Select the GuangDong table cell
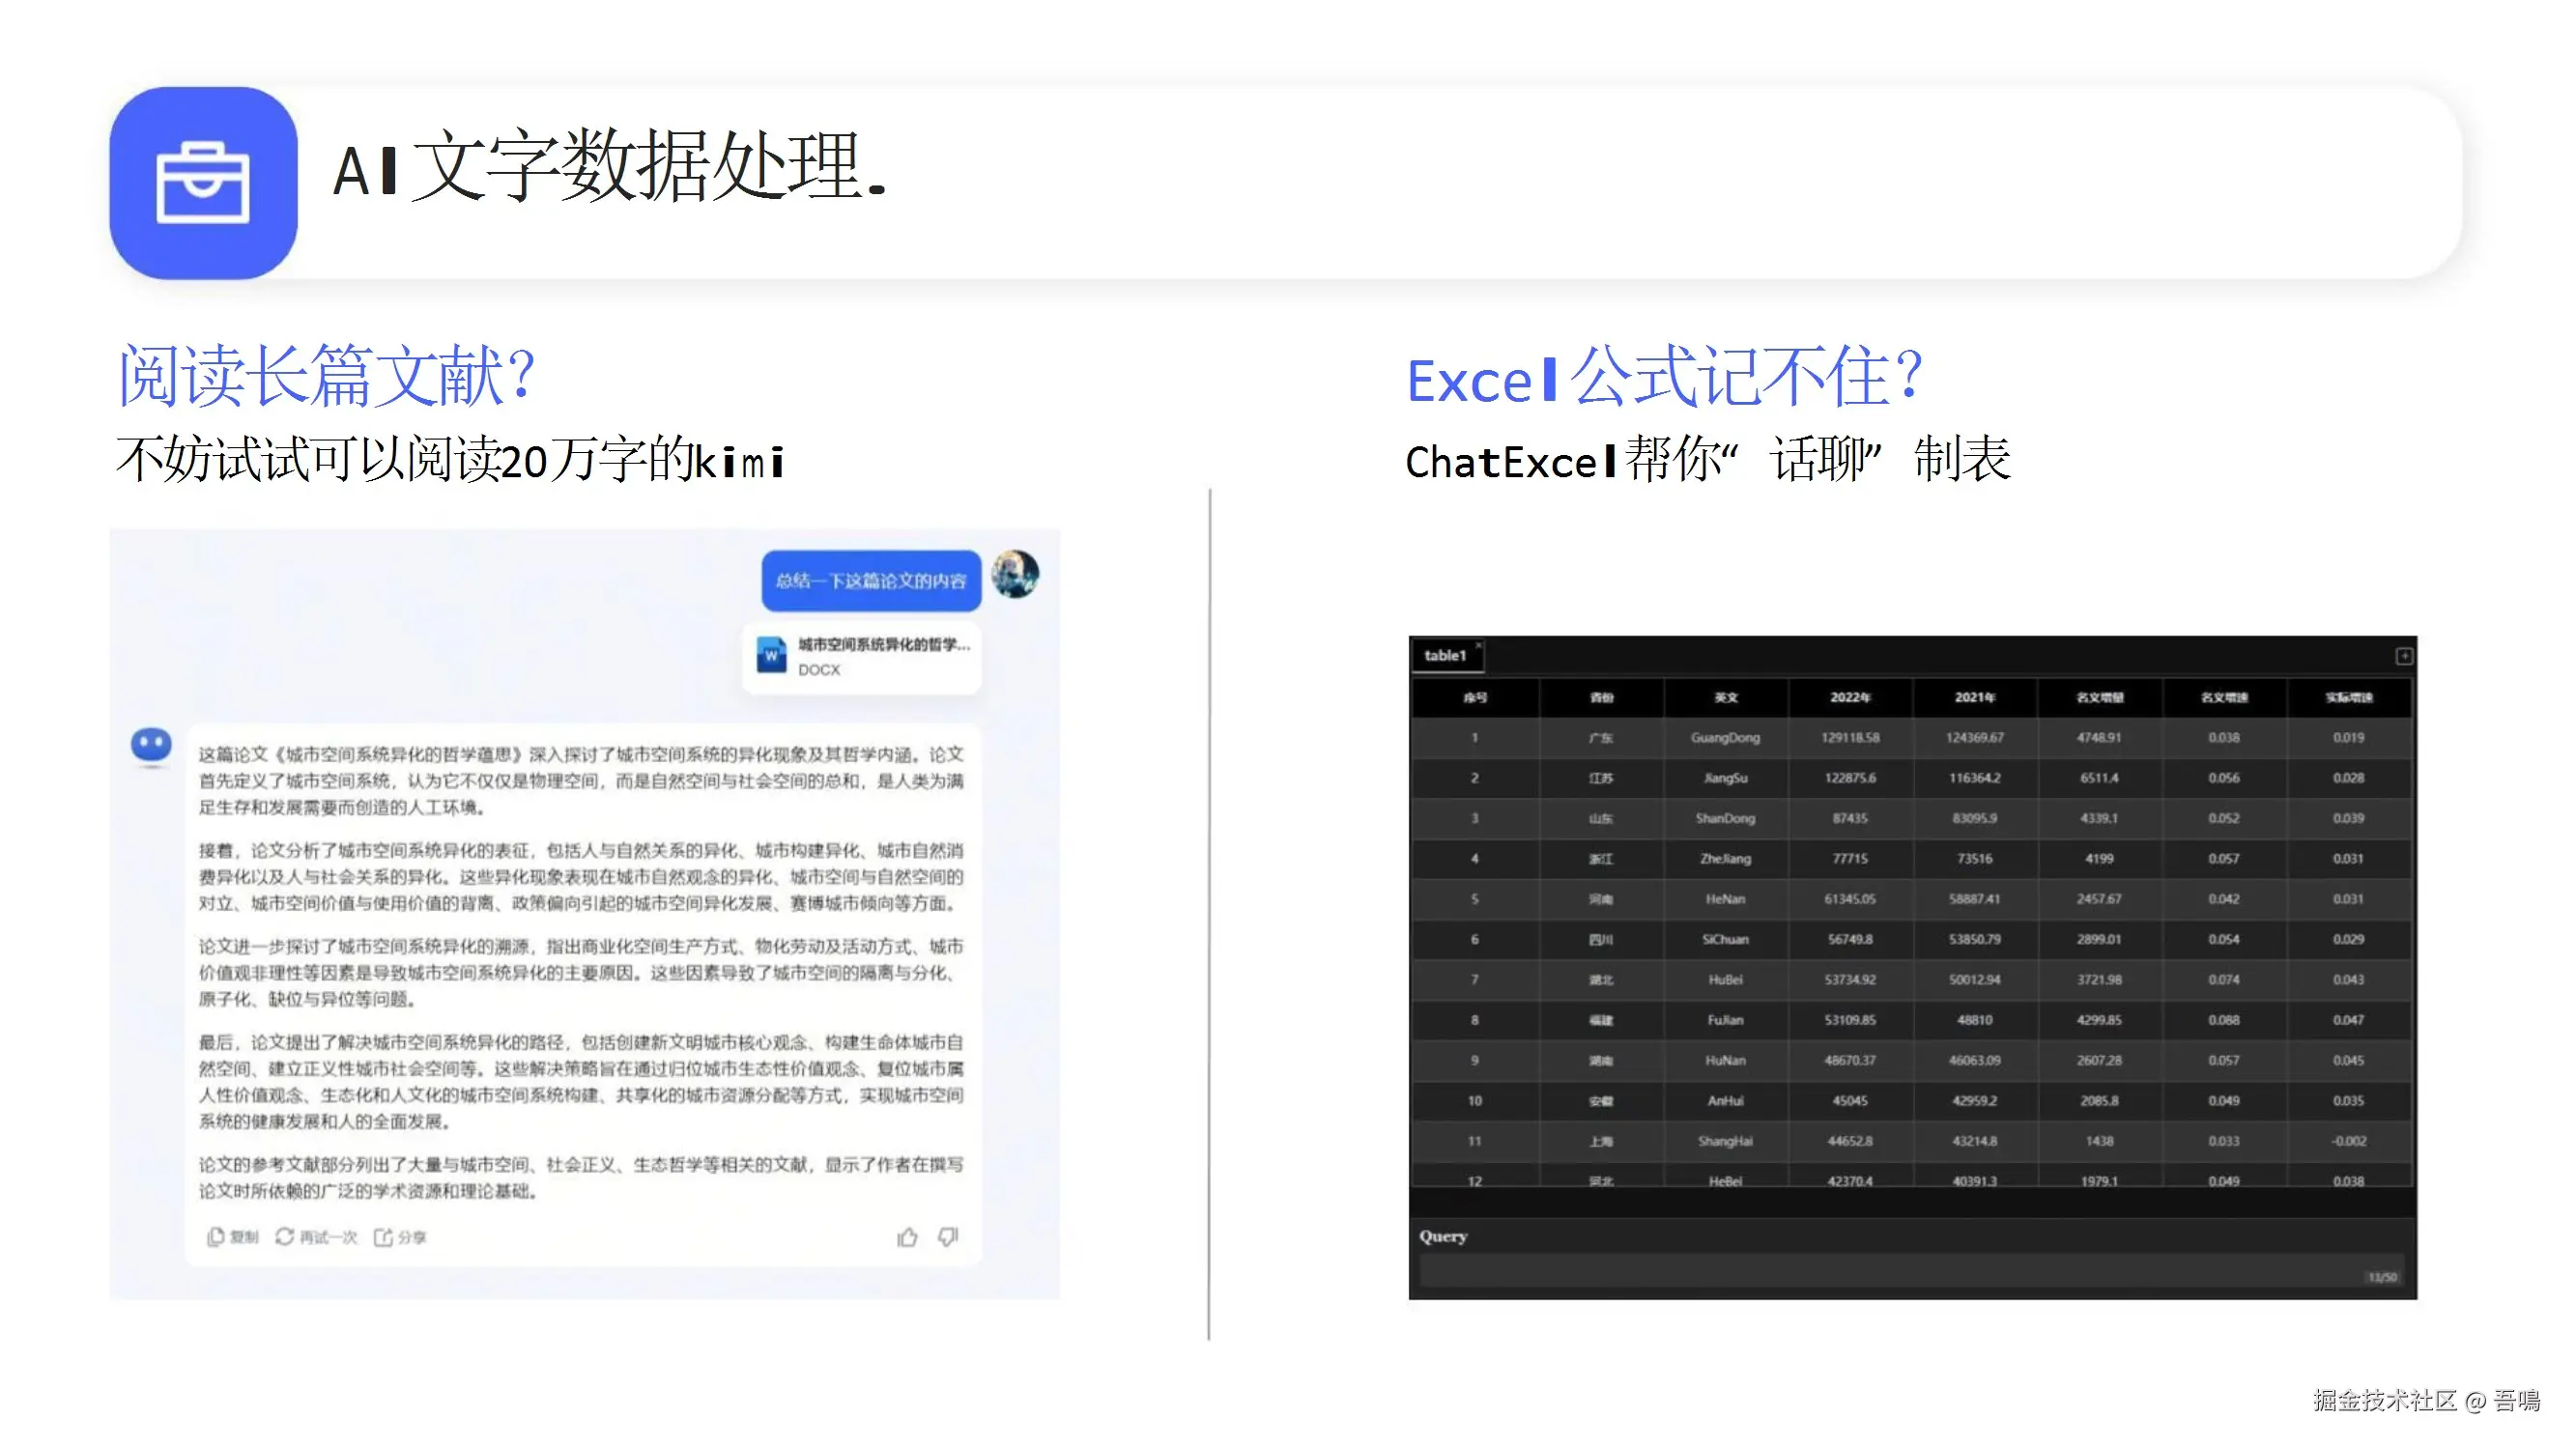2576x1449 pixels. click(1725, 738)
